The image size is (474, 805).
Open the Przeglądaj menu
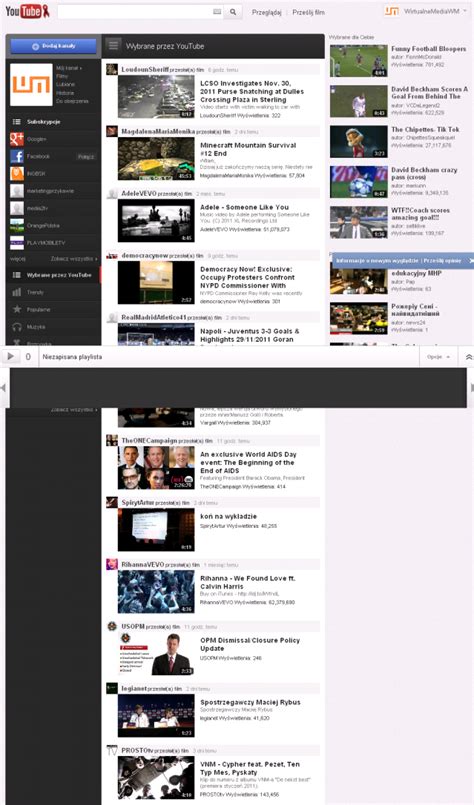[267, 12]
